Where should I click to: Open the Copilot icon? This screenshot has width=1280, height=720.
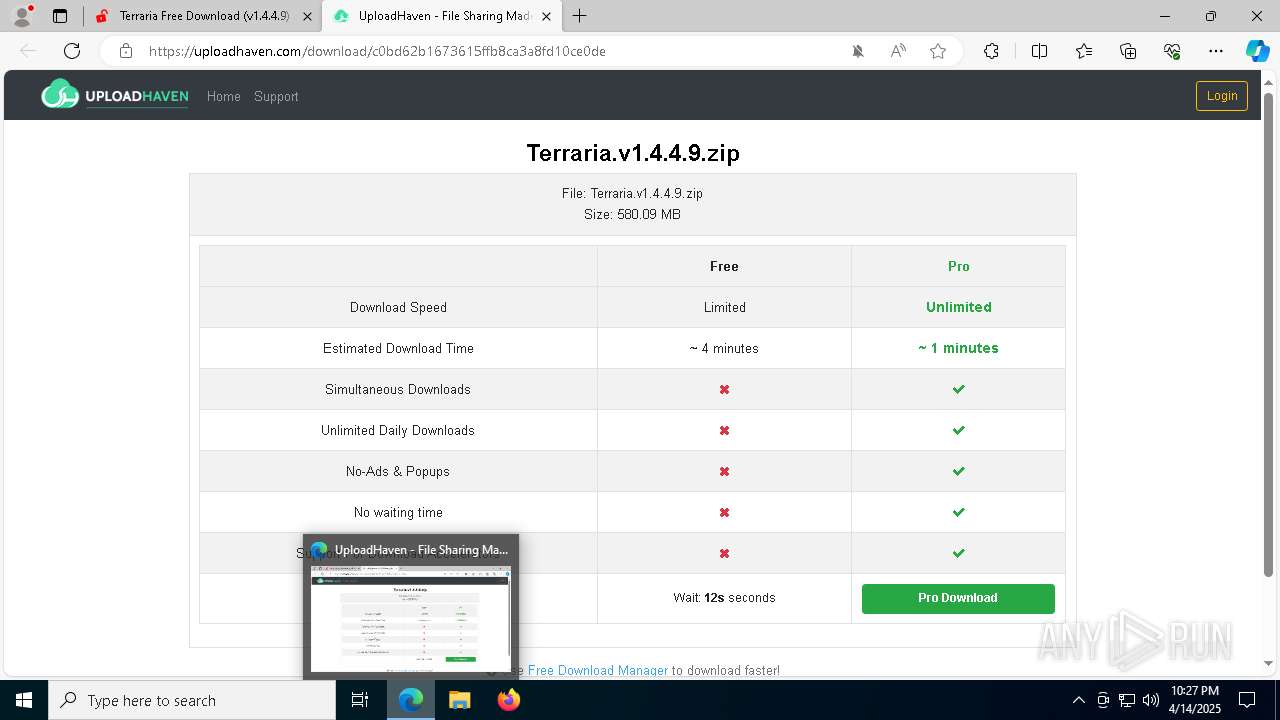(x=1257, y=51)
